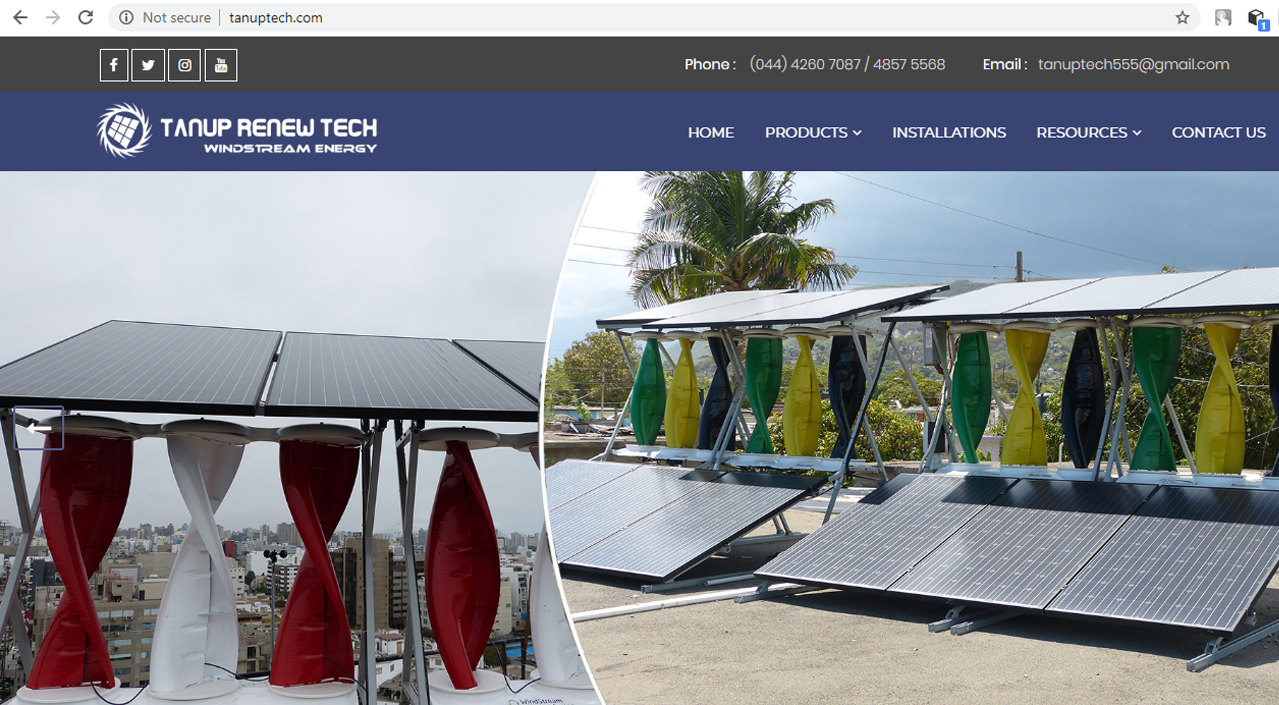Expand the PRODUCTS dropdown menu
This screenshot has height=705, width=1279.
click(812, 132)
